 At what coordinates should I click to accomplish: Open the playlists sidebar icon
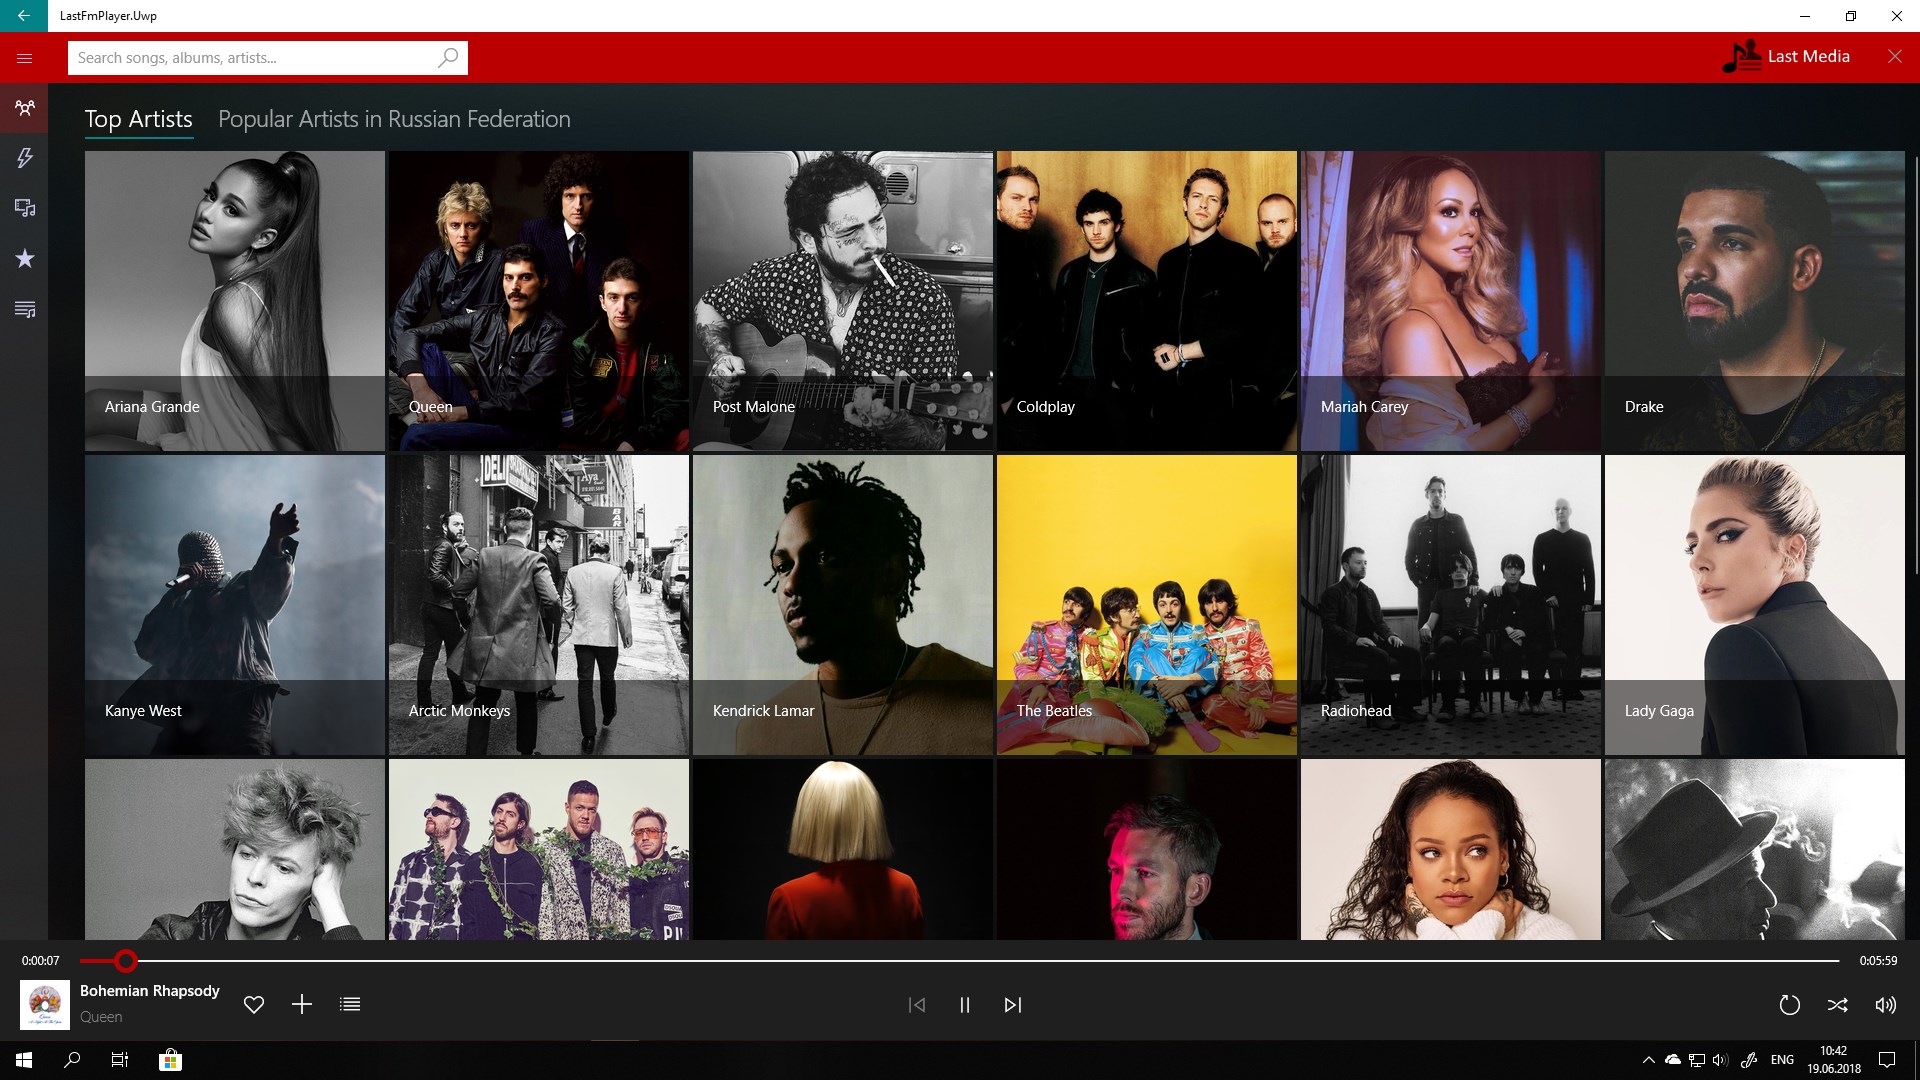pyautogui.click(x=24, y=310)
